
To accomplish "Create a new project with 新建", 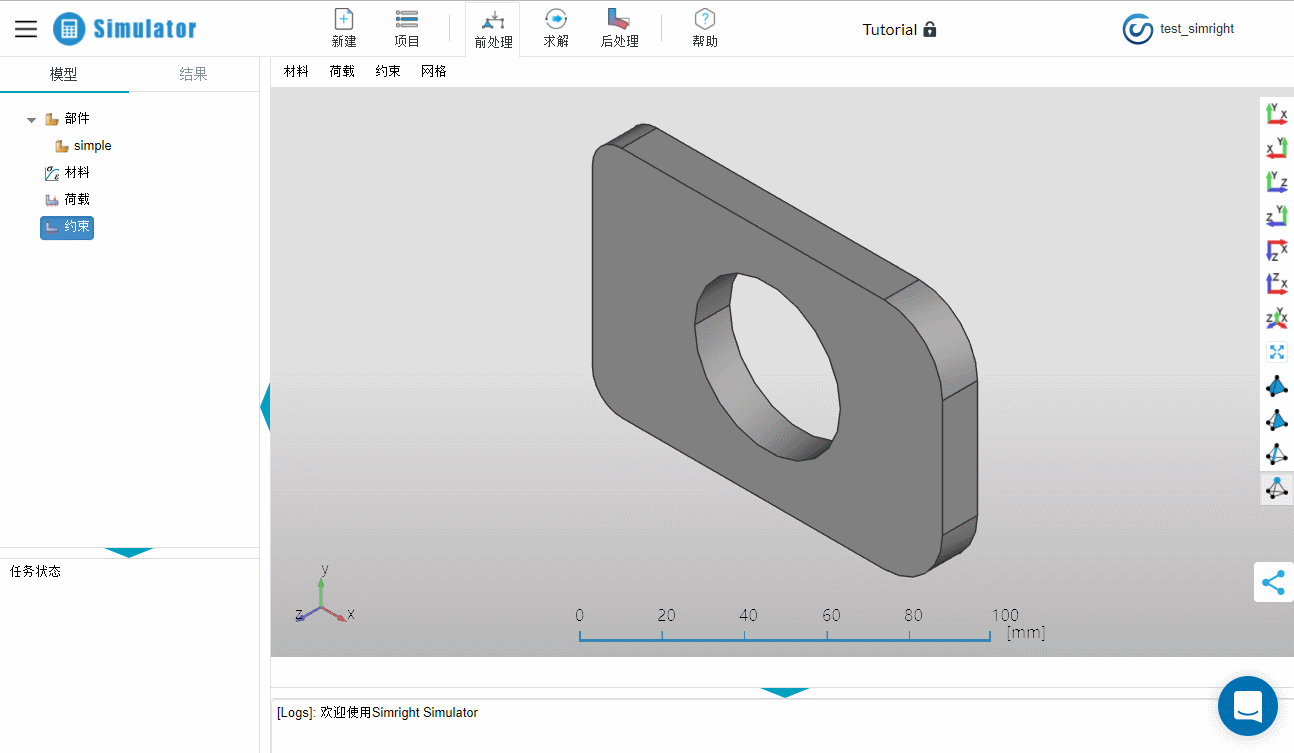I will [x=344, y=29].
